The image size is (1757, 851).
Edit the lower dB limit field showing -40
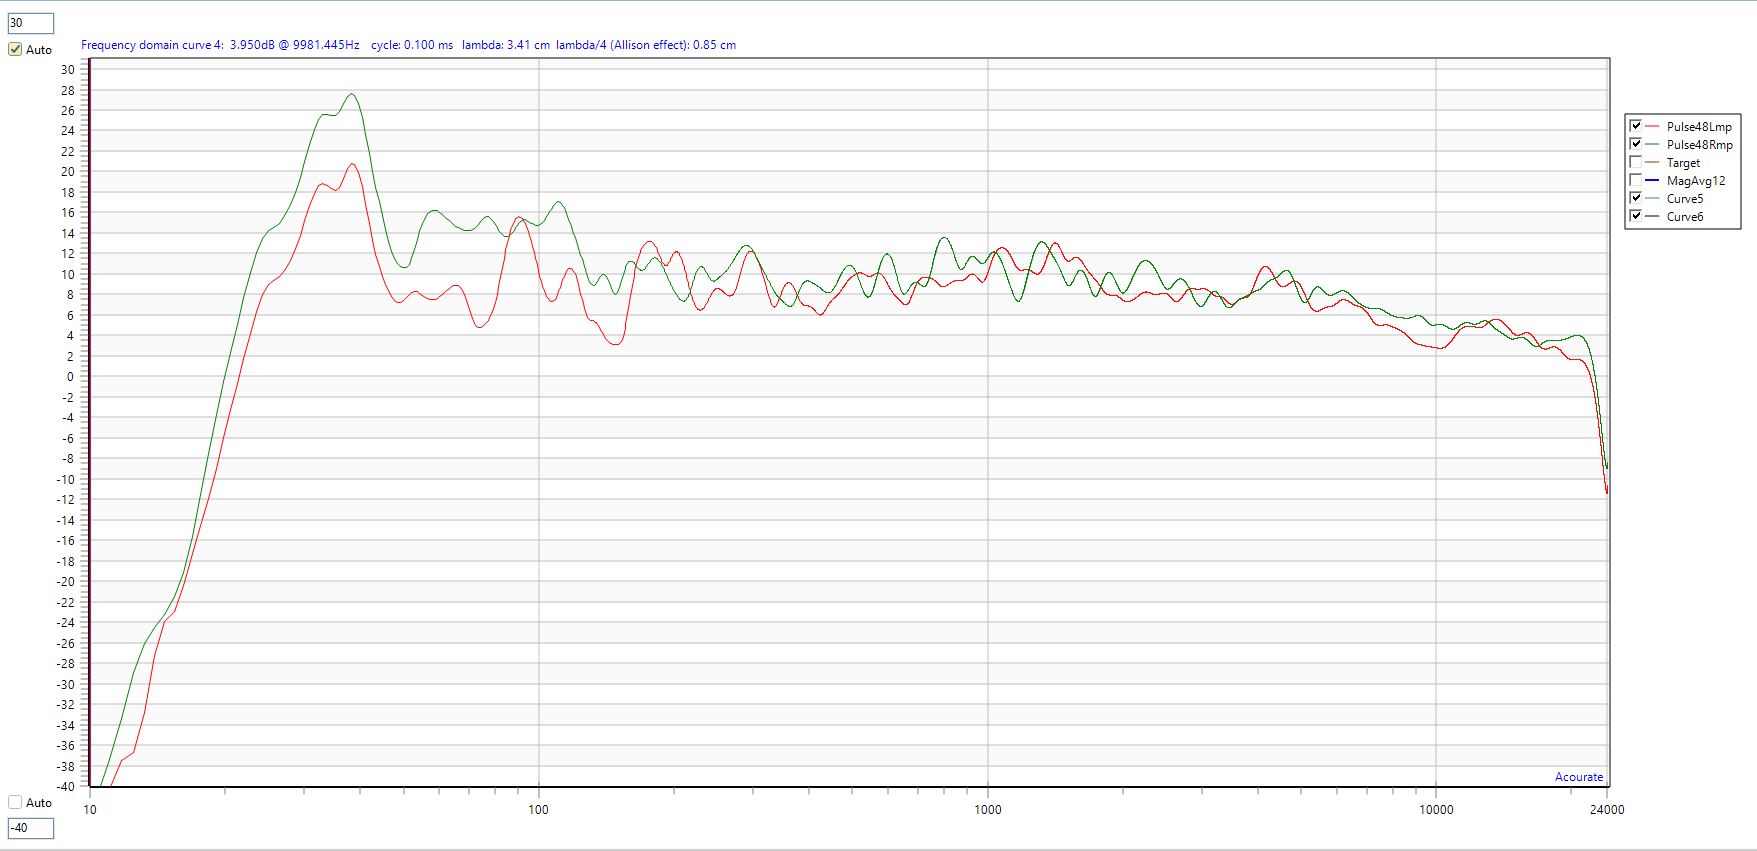pyautogui.click(x=30, y=828)
